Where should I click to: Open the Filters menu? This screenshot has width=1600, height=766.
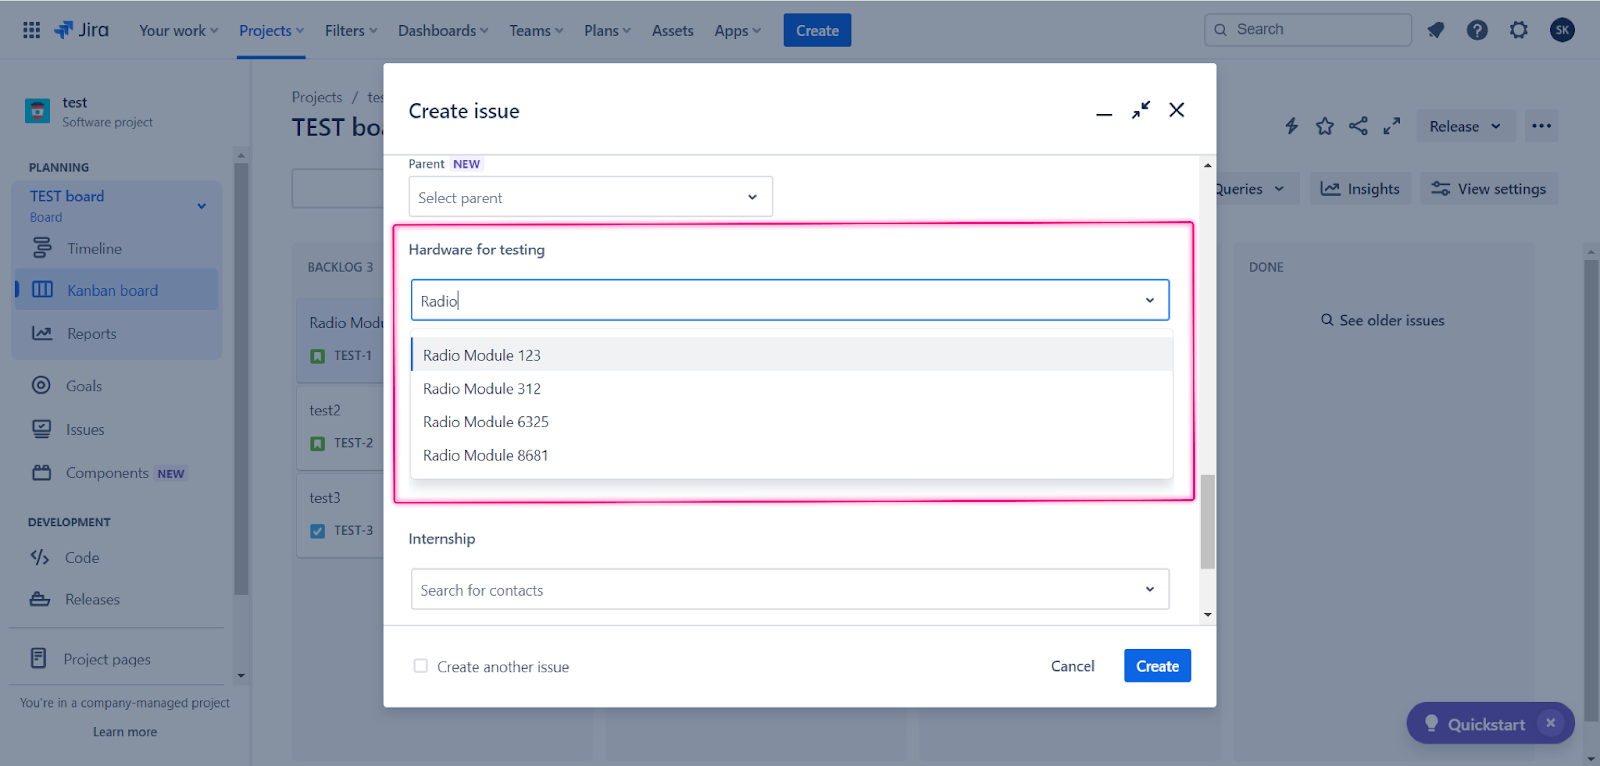(351, 31)
